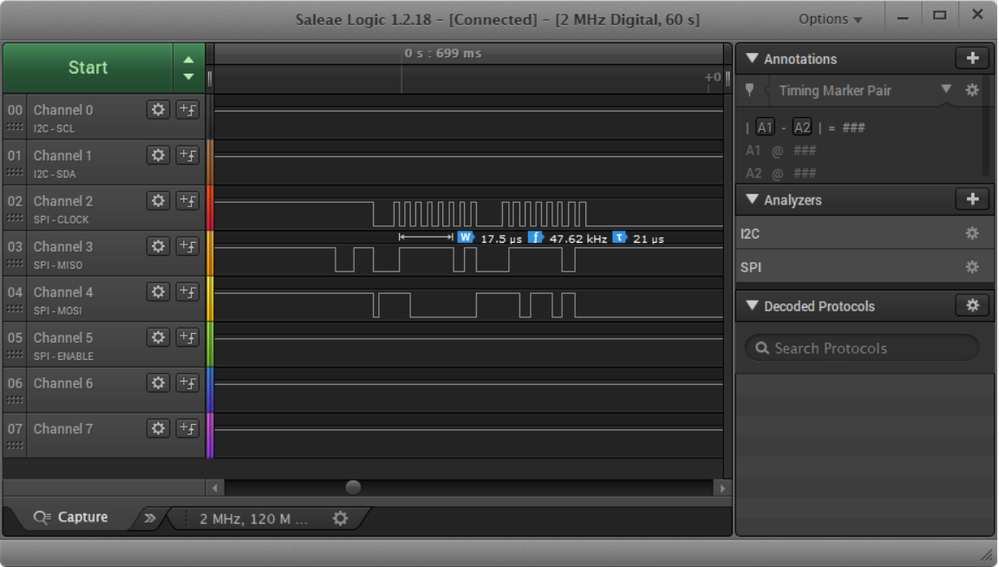This screenshot has width=999, height=567.
Task: Click the horizontal scrollbar thumb
Action: 353,487
